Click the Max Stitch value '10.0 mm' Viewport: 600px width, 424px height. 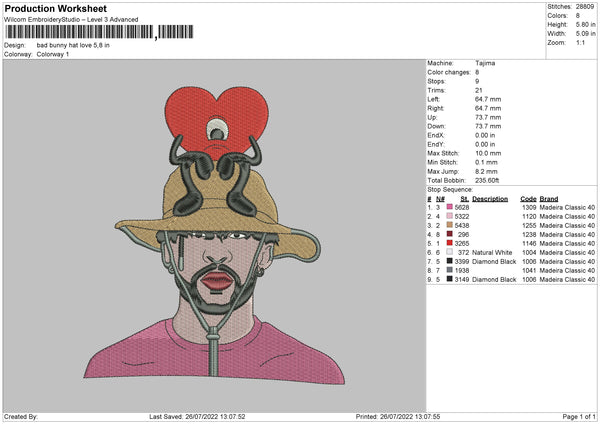click(488, 153)
